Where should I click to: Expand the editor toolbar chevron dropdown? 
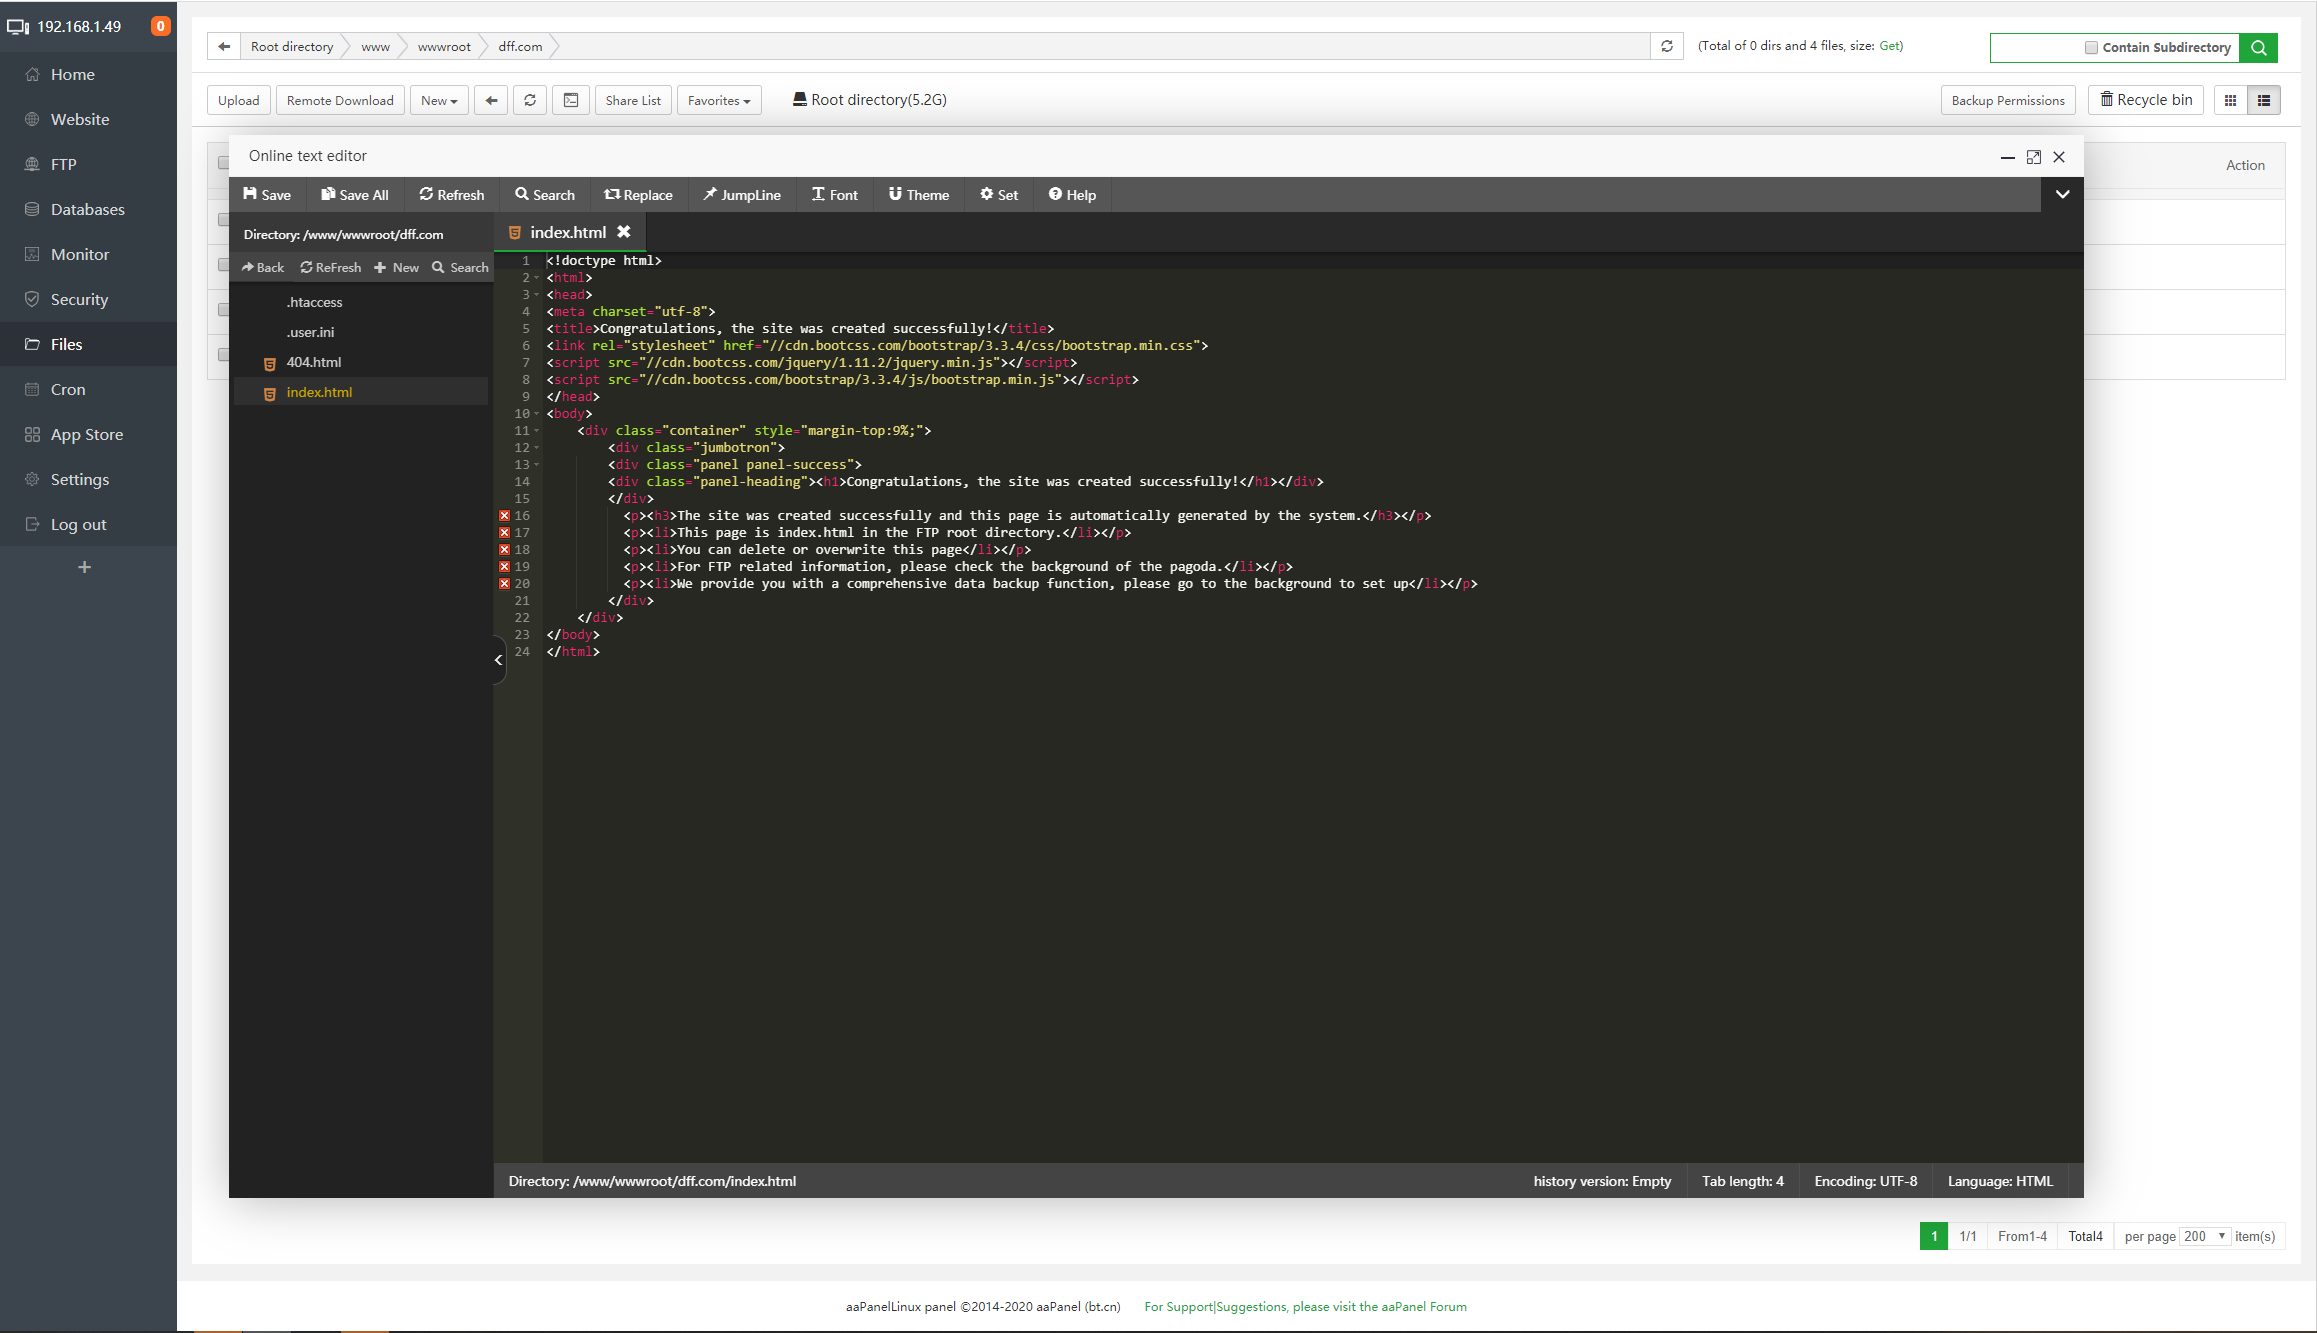pyautogui.click(x=2062, y=192)
